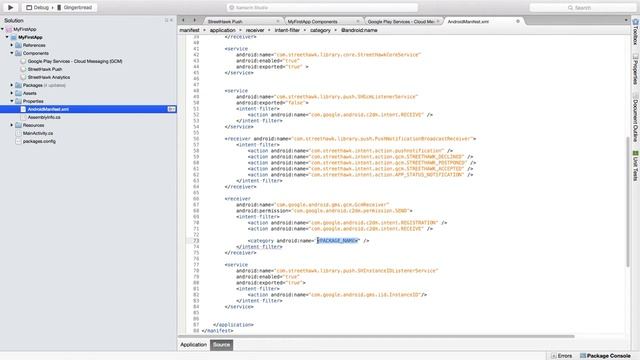
Task: Switch to the Application view tab
Action: pyautogui.click(x=193, y=345)
